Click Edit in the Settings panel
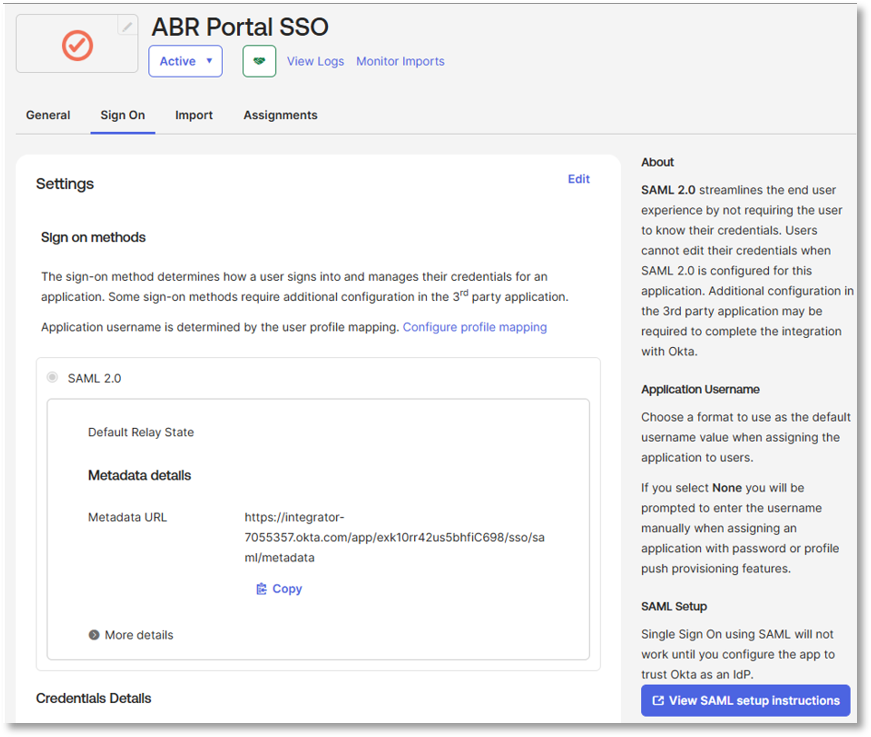The height and width of the screenshot is (737, 871). [x=578, y=179]
